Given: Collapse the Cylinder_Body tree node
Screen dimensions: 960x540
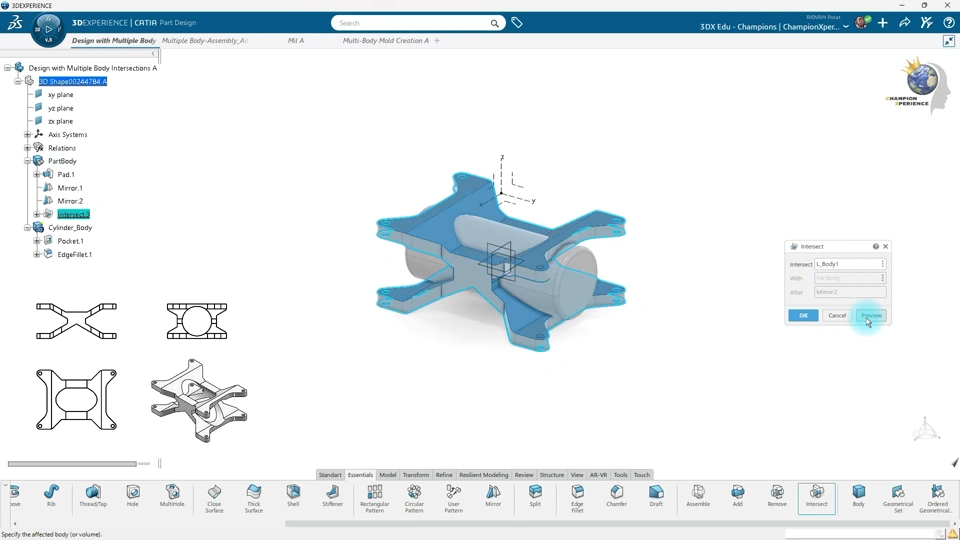Looking at the screenshot, I should click(27, 228).
